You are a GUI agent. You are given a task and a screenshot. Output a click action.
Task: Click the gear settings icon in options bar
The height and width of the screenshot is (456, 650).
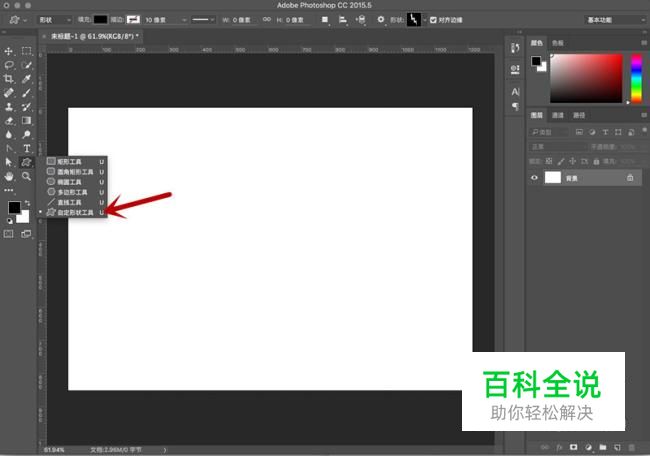tap(380, 19)
